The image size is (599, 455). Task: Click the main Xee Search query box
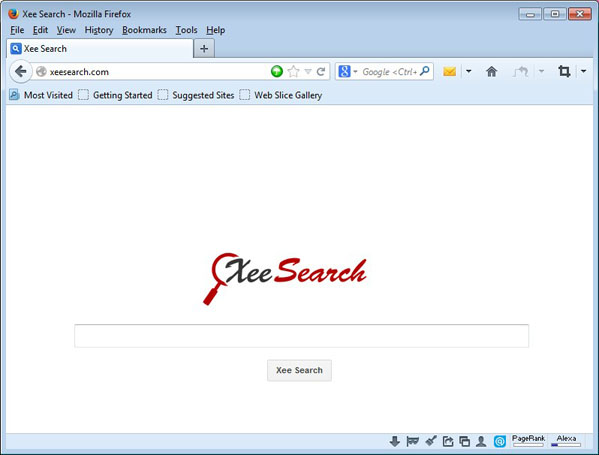(x=301, y=336)
